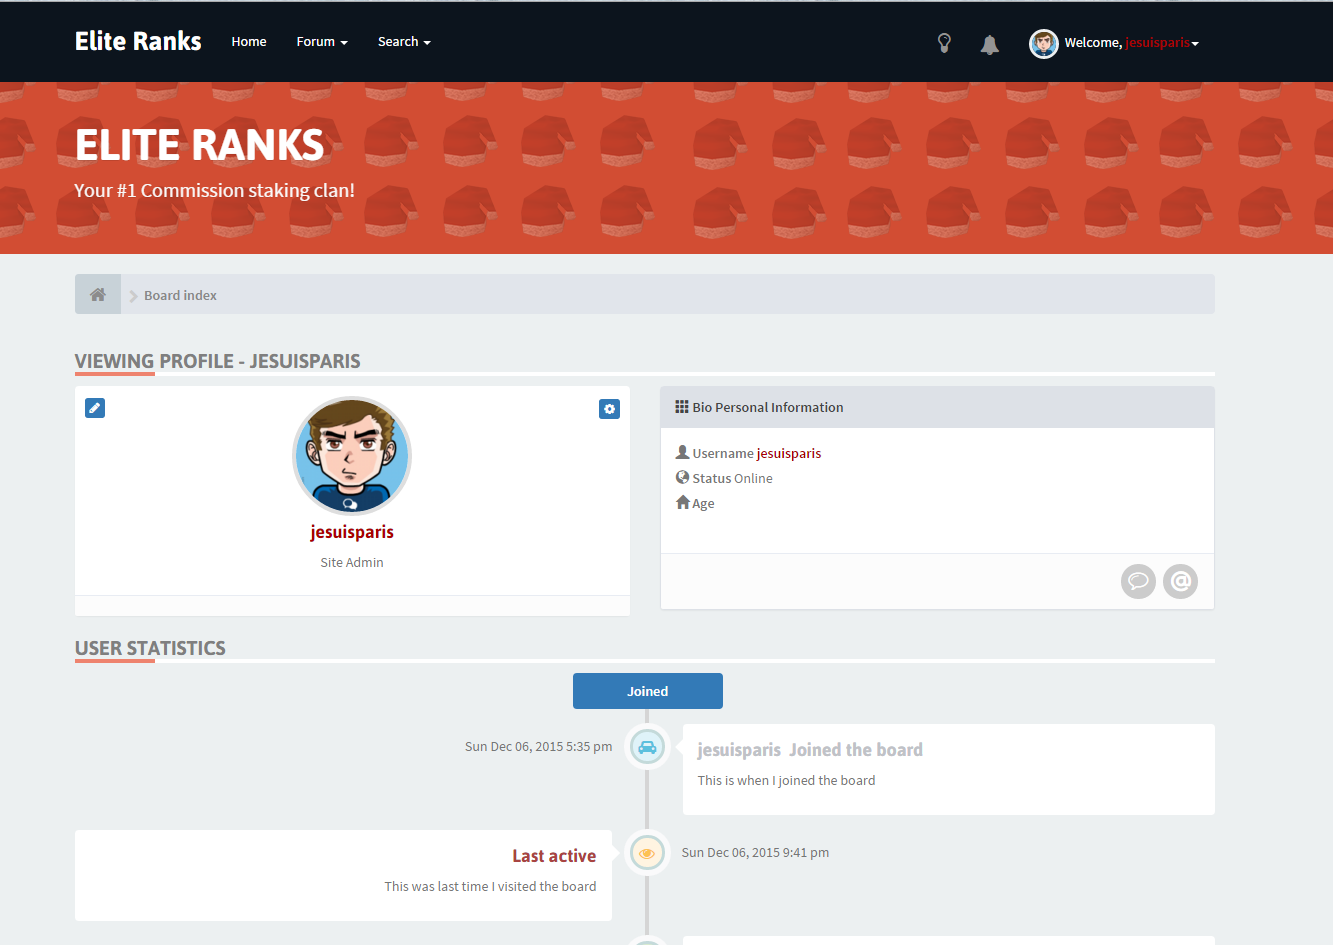Expand the Forum menu
Viewport: 1333px width, 945px height.
click(322, 42)
